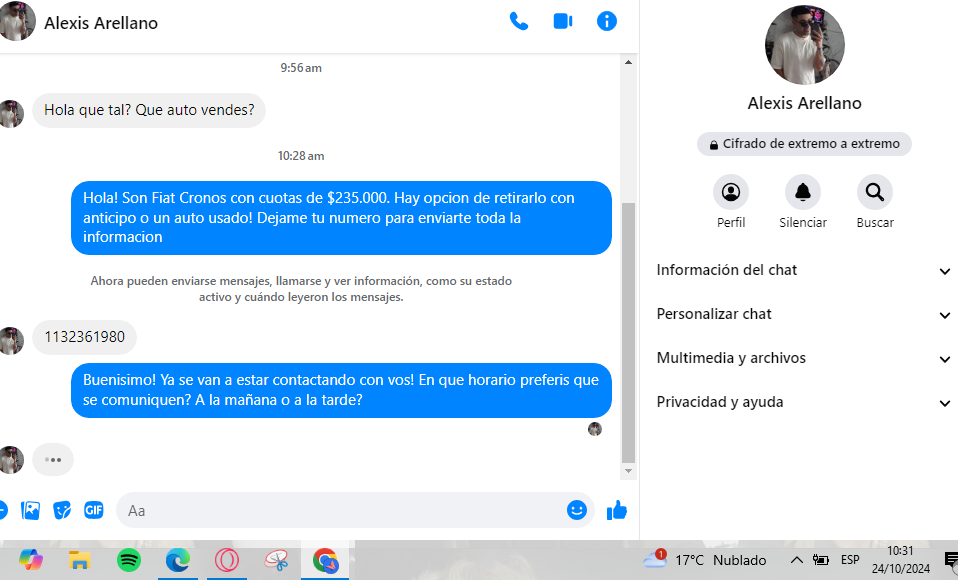Send a thumbs-up like
Image resolution: width=958 pixels, height=580 pixels.
click(x=617, y=510)
